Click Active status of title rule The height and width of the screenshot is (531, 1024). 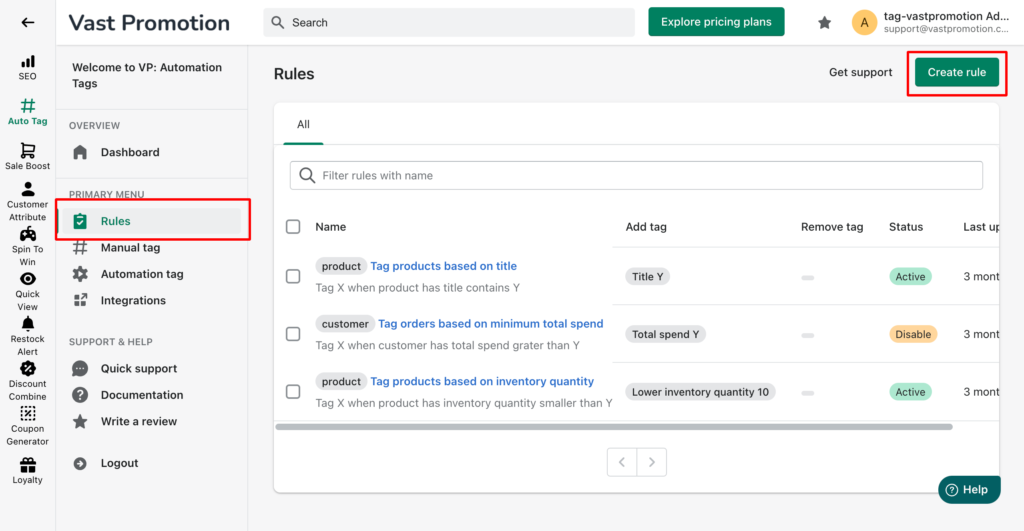(910, 276)
